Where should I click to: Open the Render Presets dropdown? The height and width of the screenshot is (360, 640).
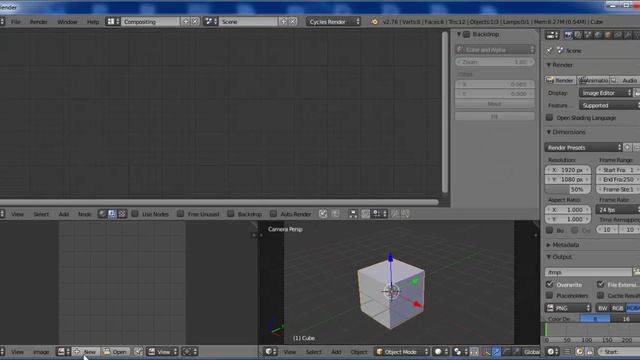coord(583,147)
